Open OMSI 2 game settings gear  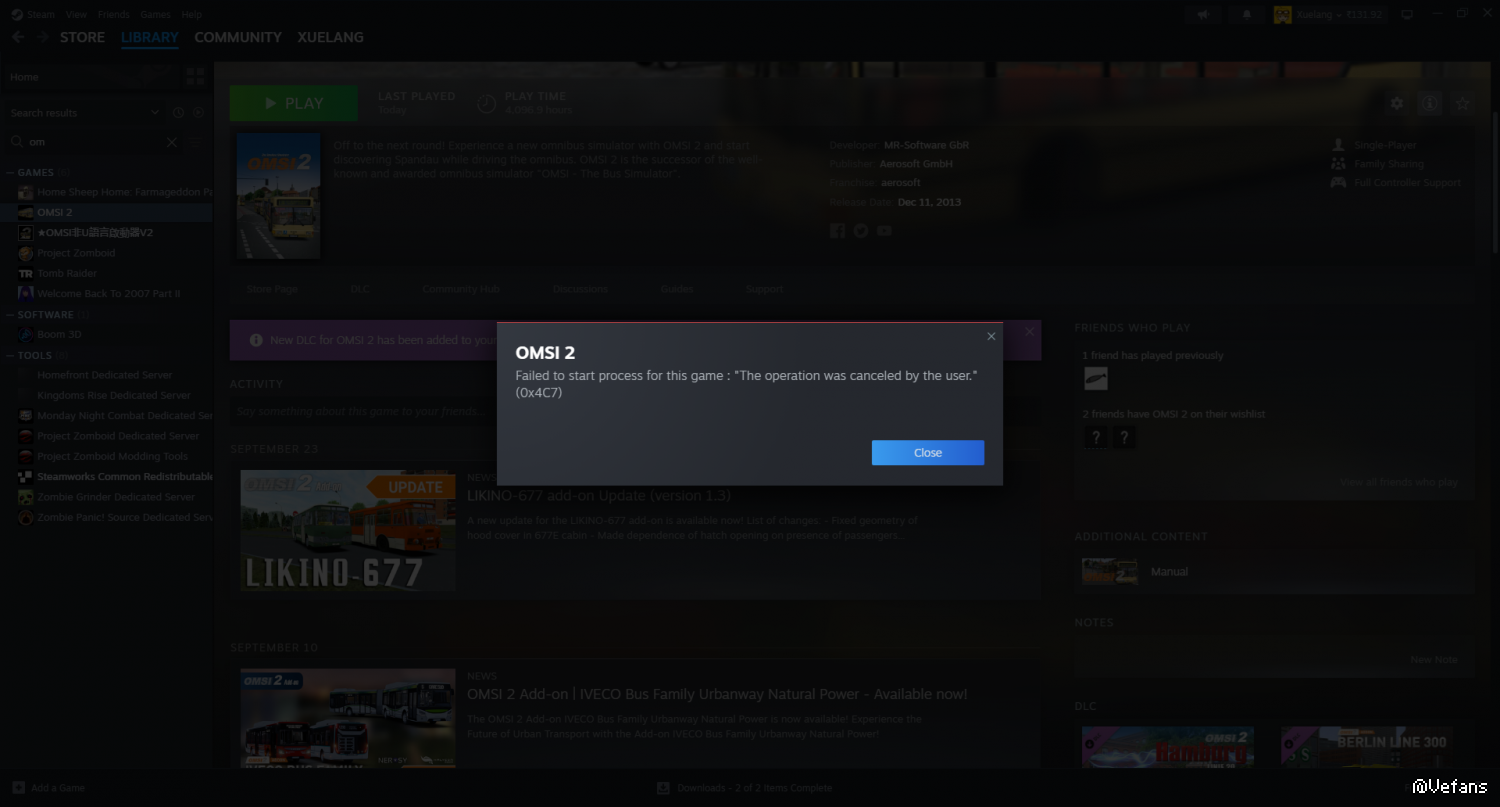click(x=1397, y=103)
